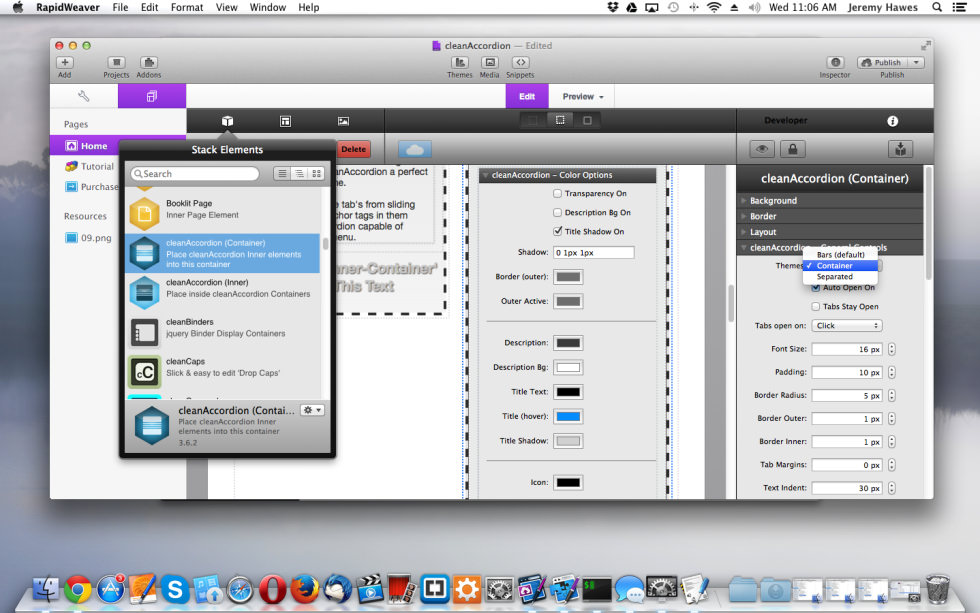Select cleanAccordion (Inner) stack element
Viewport: 980px width, 613px height.
click(x=223, y=292)
